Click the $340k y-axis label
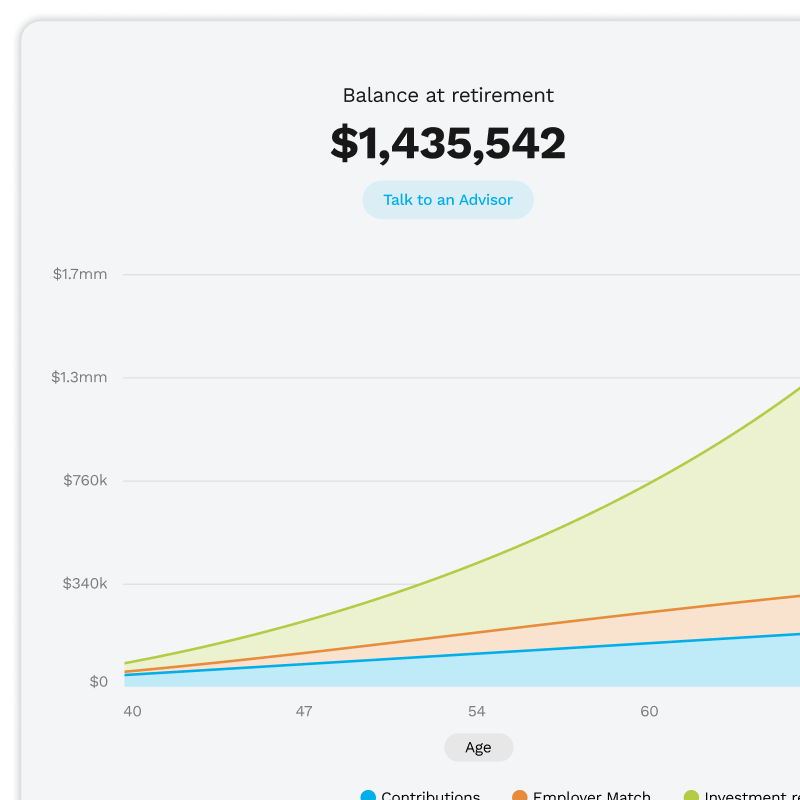This screenshot has height=800, width=800. [x=85, y=583]
